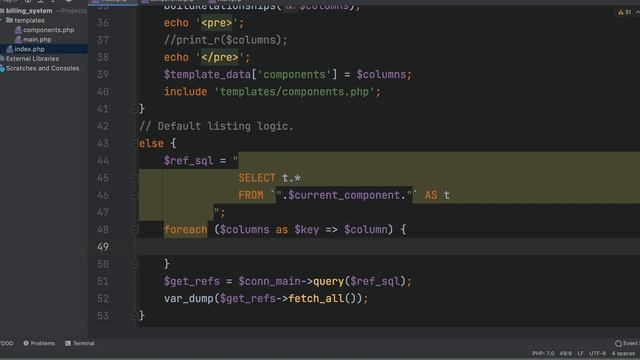Toggle fold marker on line 46
The image size is (640, 360).
[x=134, y=195]
